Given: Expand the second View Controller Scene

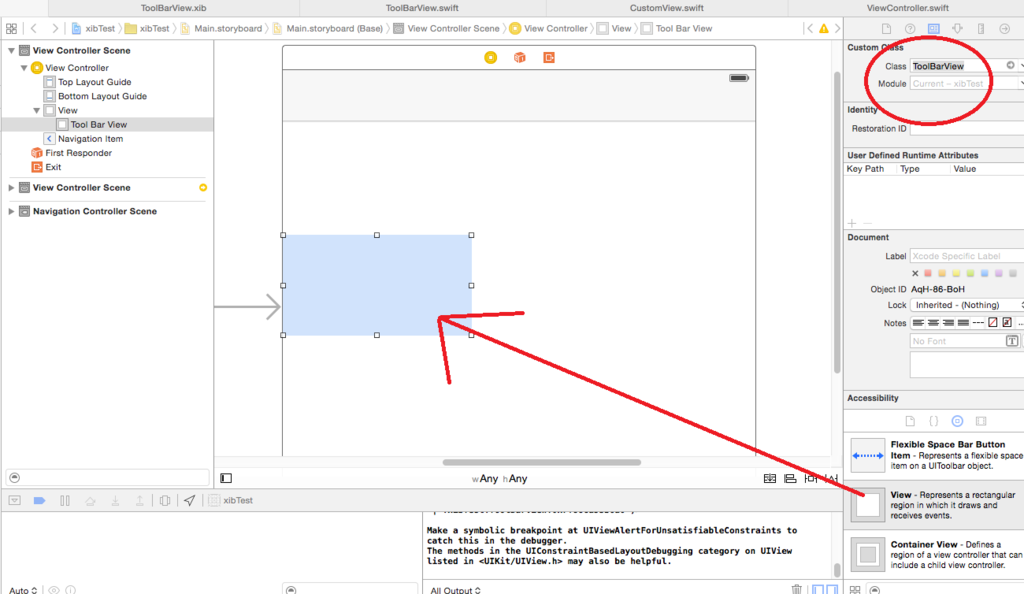Looking at the screenshot, I should pos(11,187).
